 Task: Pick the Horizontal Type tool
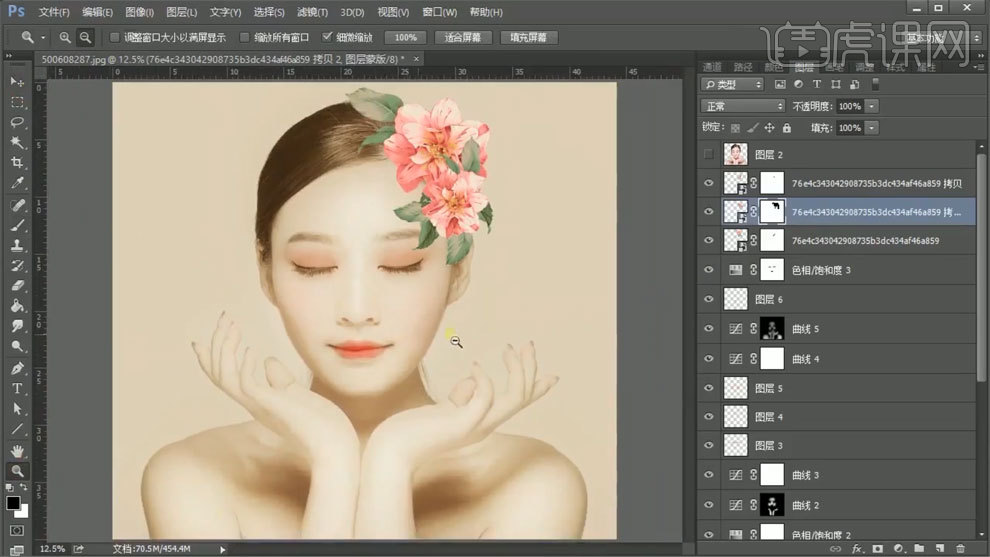17,388
